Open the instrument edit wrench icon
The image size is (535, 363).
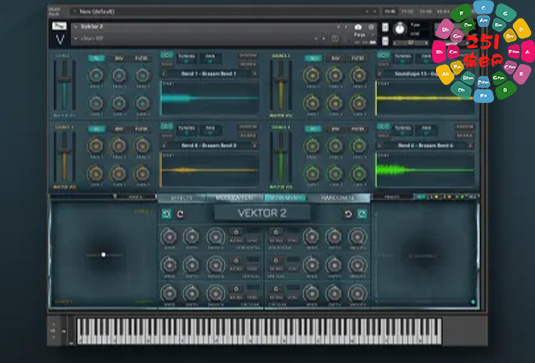pos(59,26)
